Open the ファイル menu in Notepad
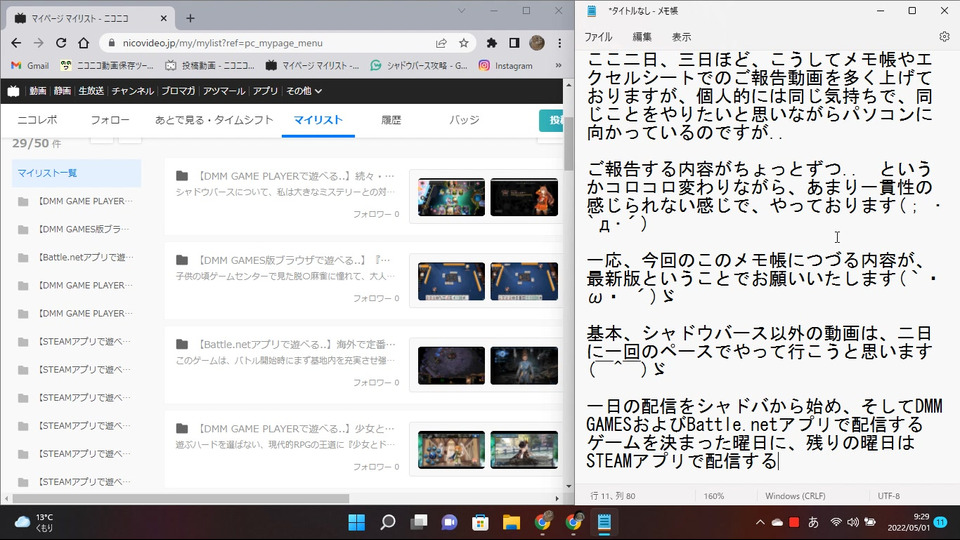This screenshot has height=540, width=960. 598,37
